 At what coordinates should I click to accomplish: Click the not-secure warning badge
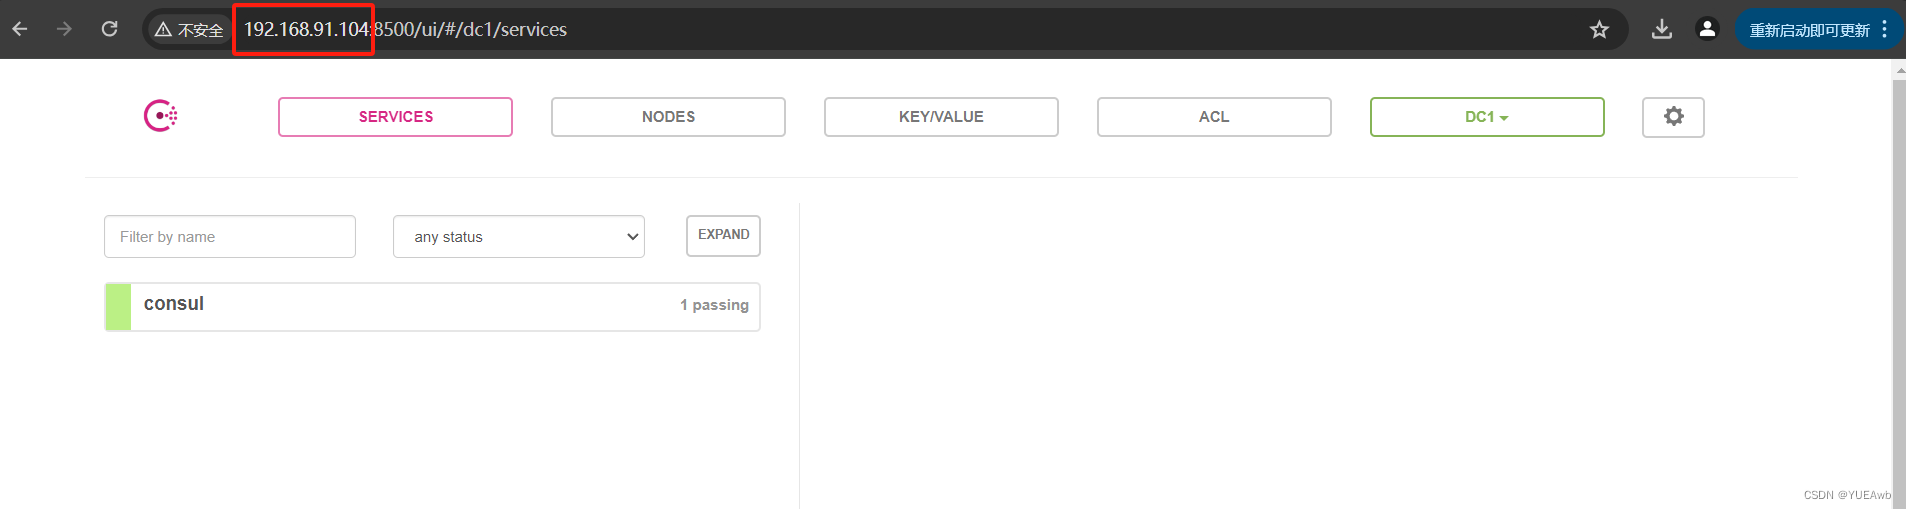pos(189,30)
